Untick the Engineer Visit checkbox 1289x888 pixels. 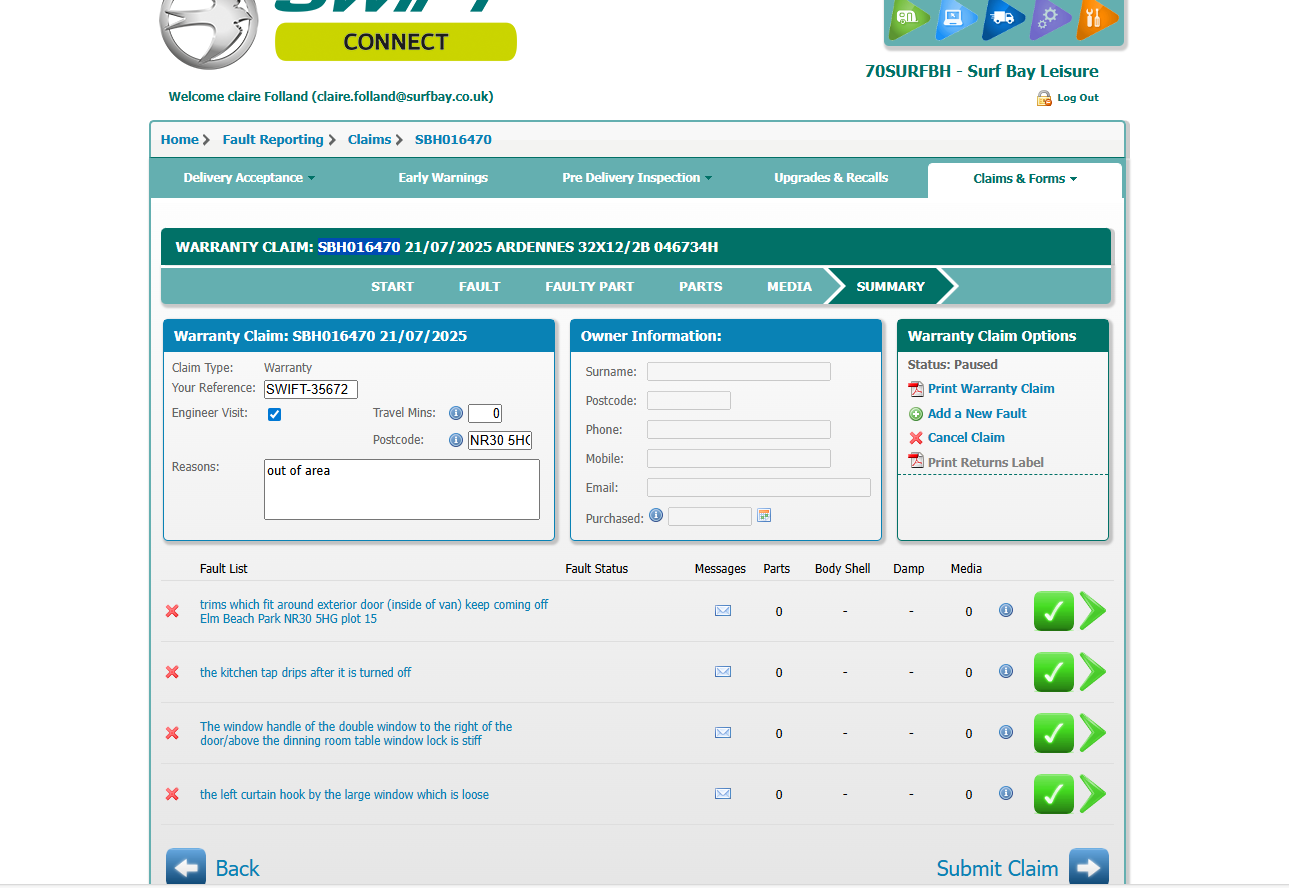[274, 414]
